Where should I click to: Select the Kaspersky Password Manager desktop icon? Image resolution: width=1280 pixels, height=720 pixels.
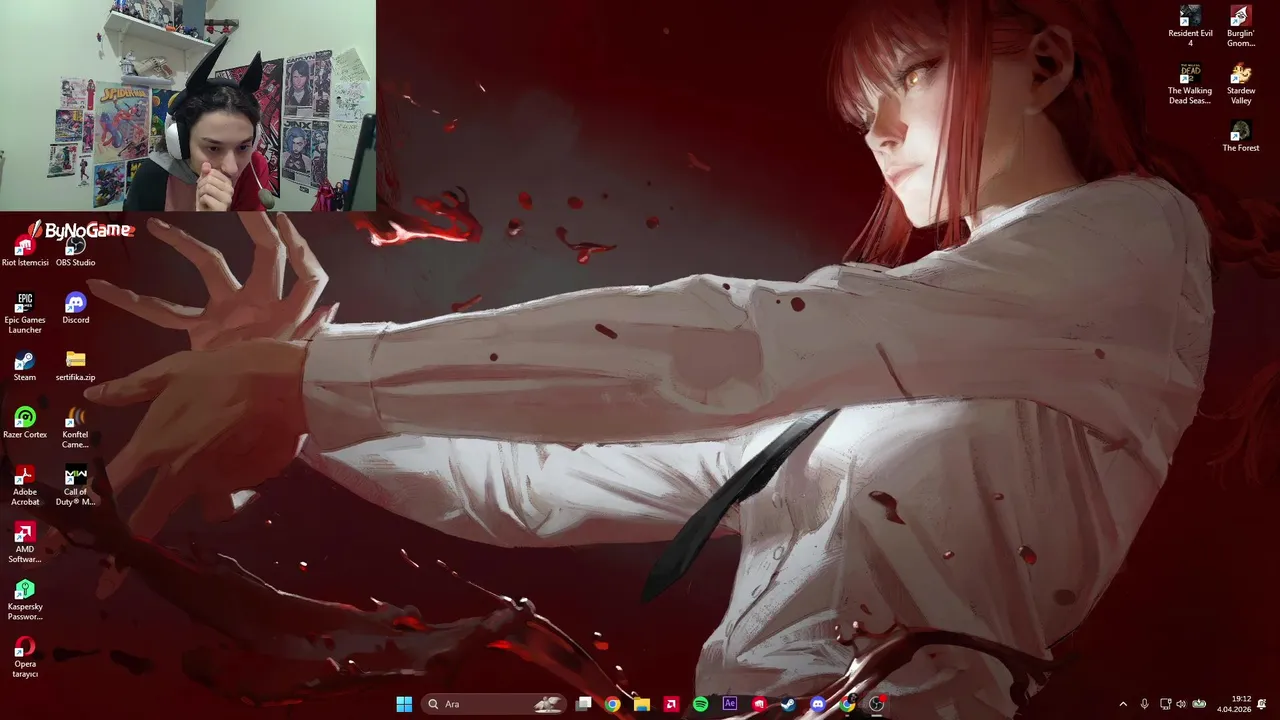pyautogui.click(x=25, y=600)
